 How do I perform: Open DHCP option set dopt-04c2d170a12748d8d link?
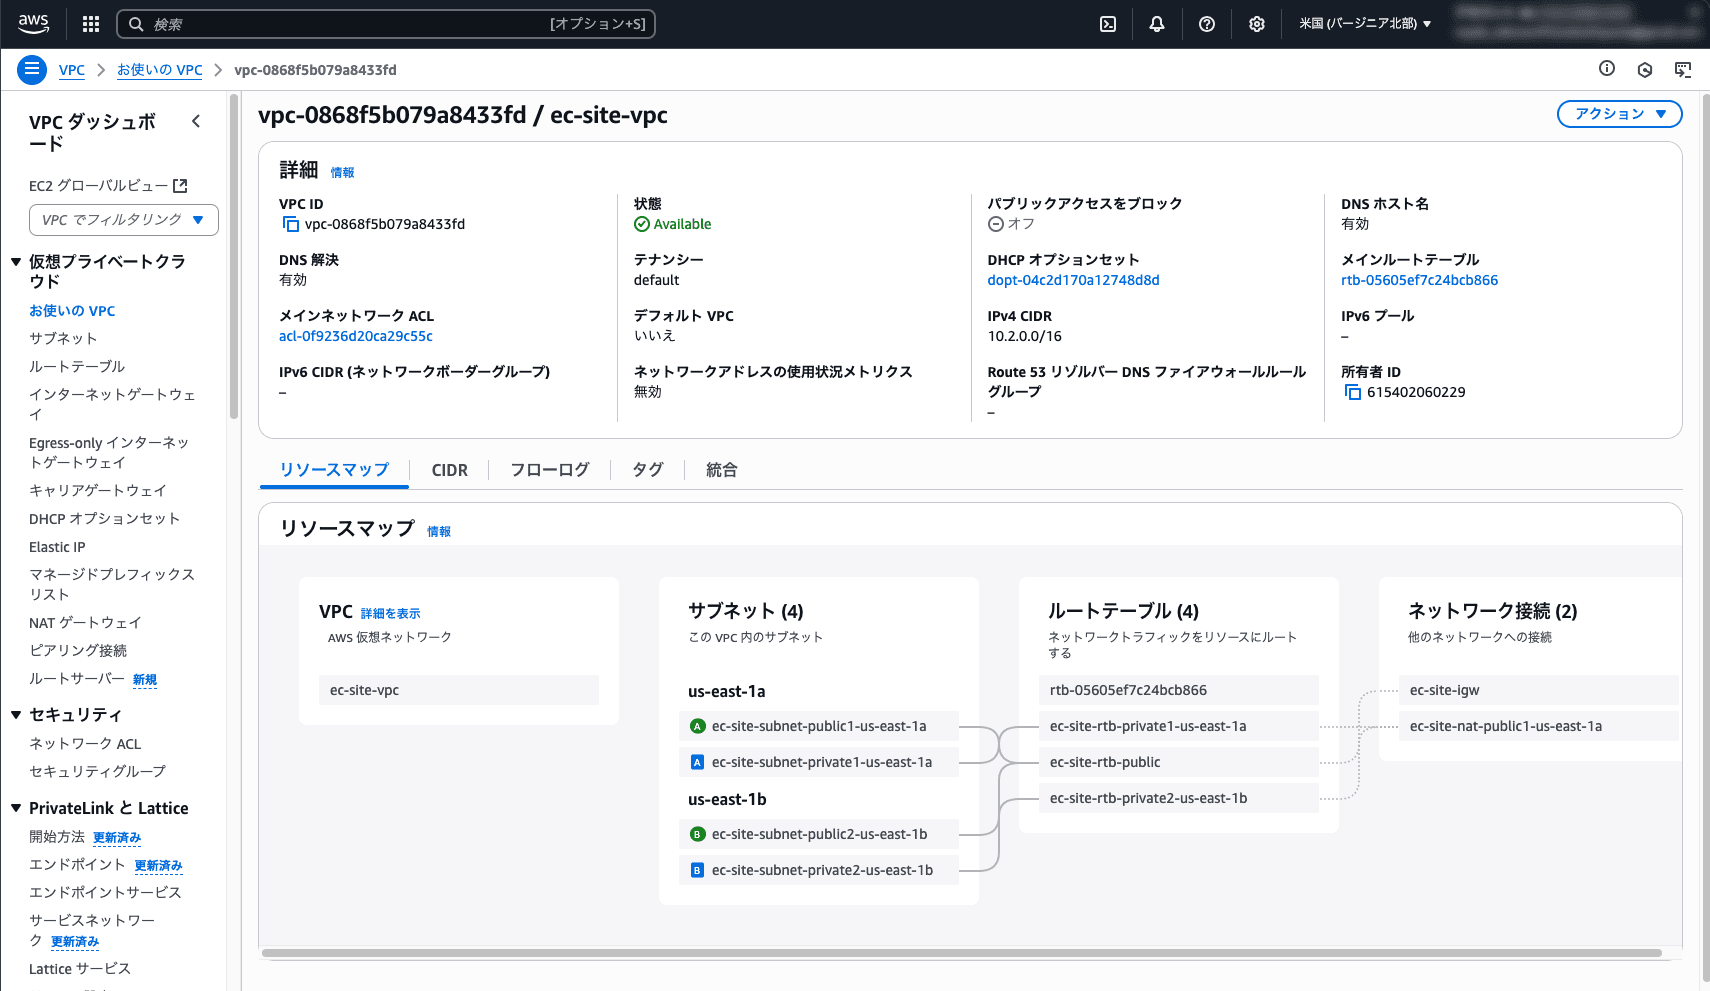pyautogui.click(x=1073, y=280)
